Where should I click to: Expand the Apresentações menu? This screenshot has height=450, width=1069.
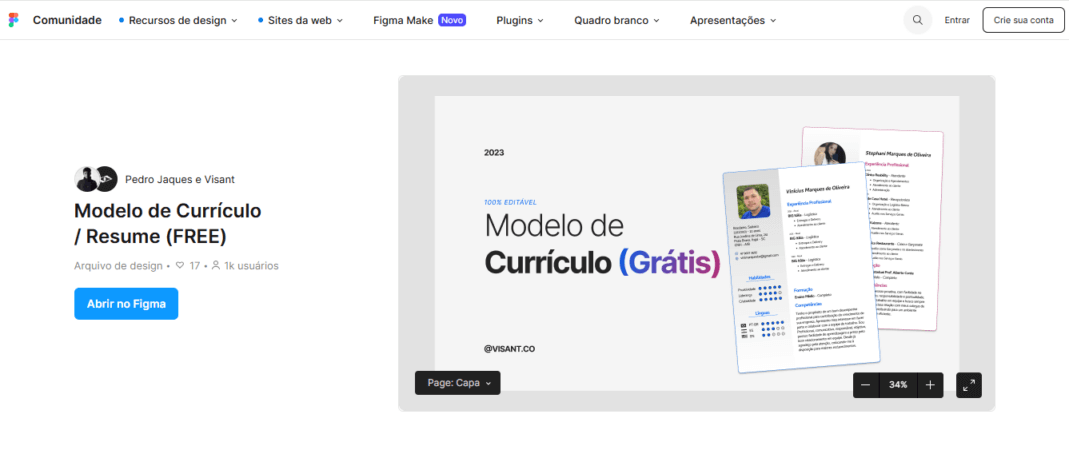733,20
